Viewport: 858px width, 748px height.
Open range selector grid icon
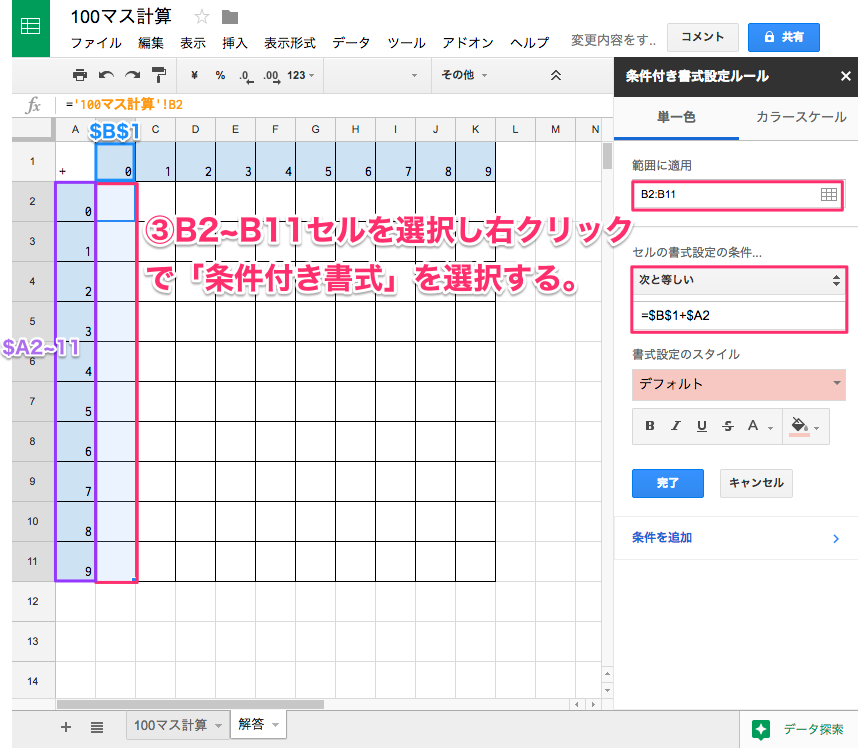pyautogui.click(x=829, y=194)
